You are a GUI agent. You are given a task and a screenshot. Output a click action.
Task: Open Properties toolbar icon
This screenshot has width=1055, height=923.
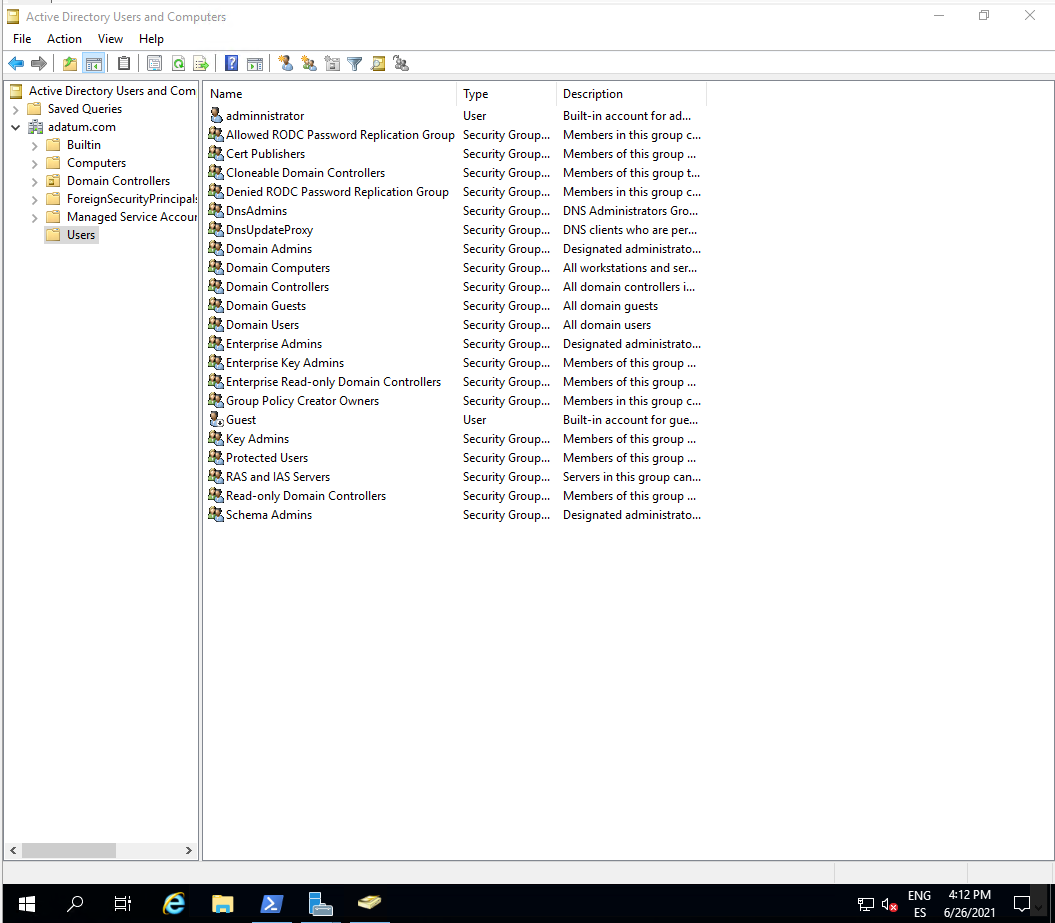[154, 64]
